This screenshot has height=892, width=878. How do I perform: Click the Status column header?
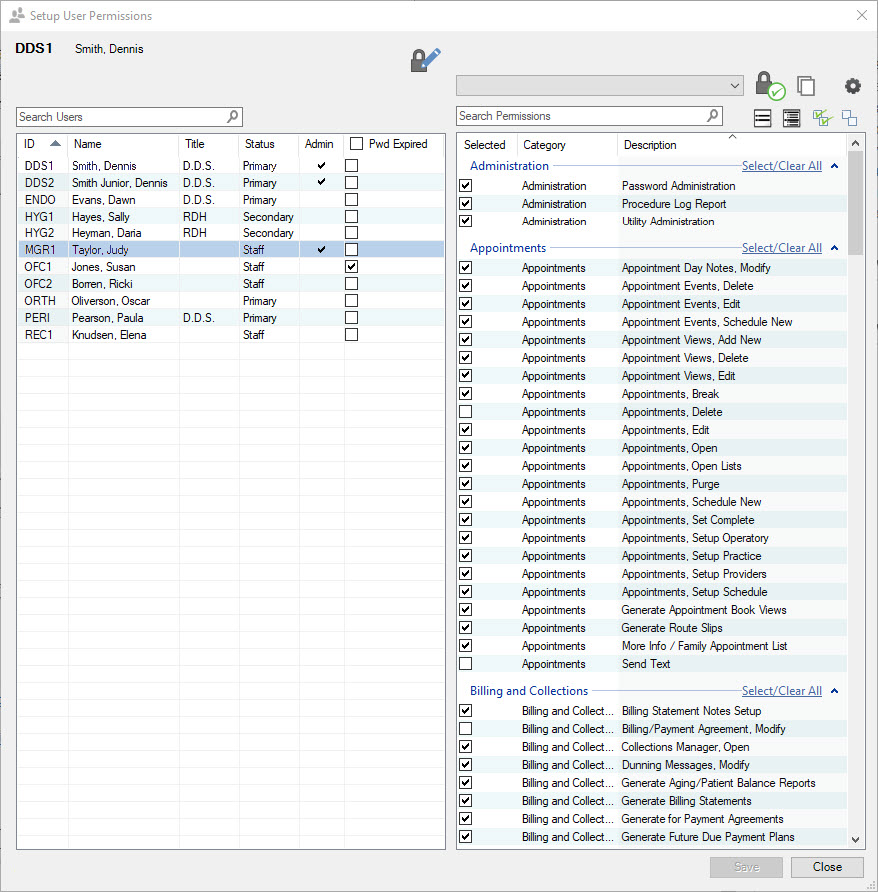point(259,144)
